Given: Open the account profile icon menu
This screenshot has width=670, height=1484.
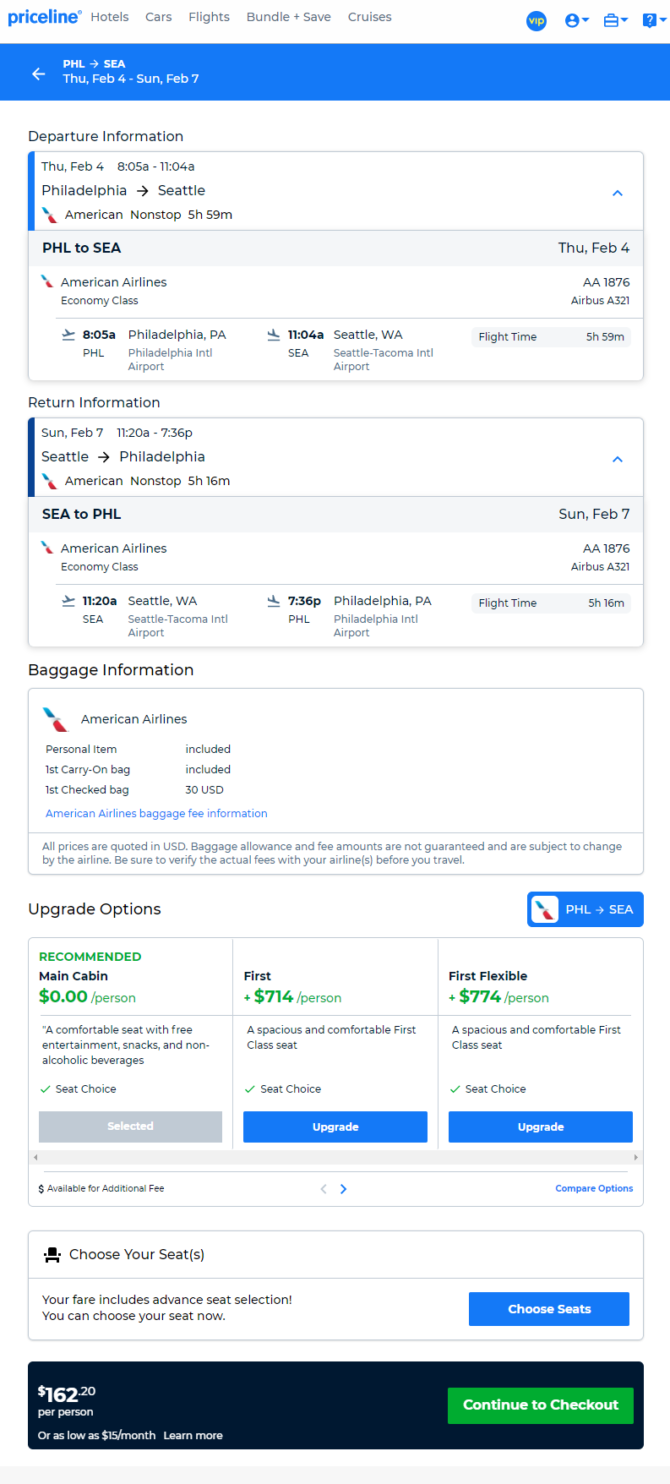Looking at the screenshot, I should 577,20.
